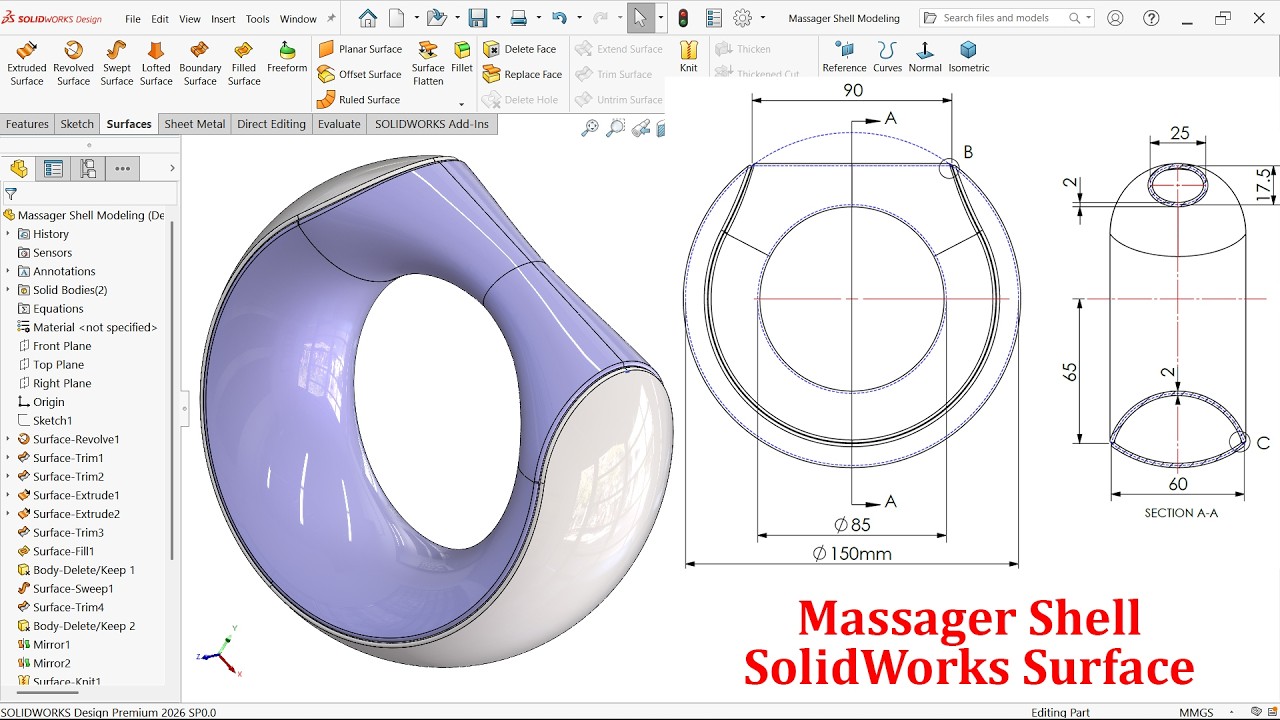
Task: Select the Planar Surface tool
Action: (x=360, y=49)
